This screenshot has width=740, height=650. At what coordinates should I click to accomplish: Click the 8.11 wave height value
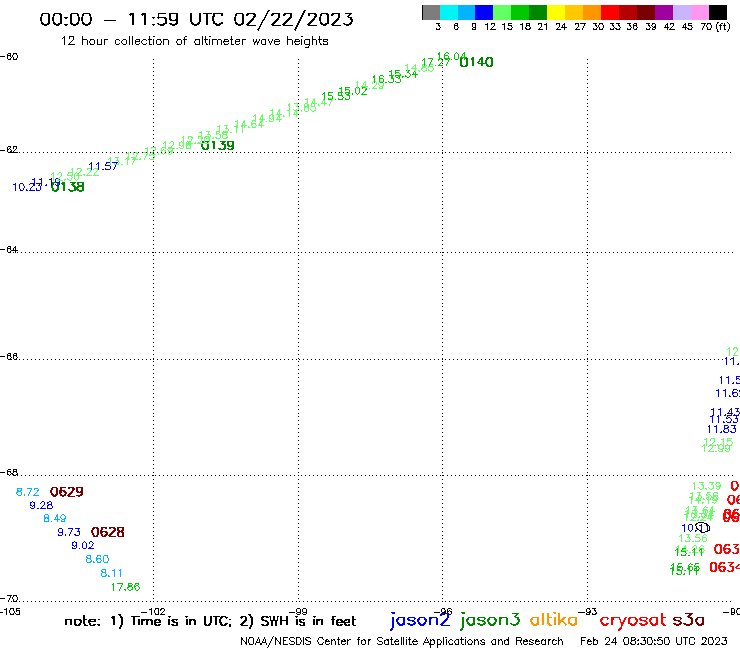(x=111, y=573)
